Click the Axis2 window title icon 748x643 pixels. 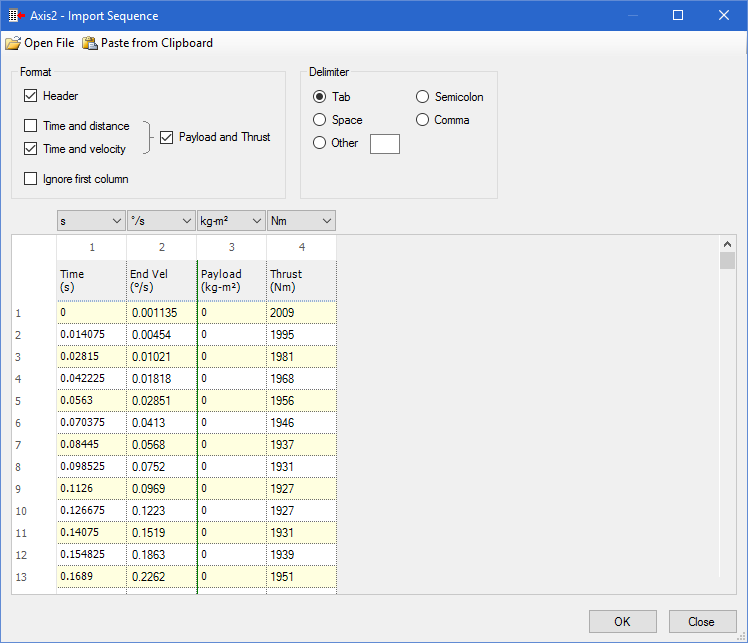(14, 16)
